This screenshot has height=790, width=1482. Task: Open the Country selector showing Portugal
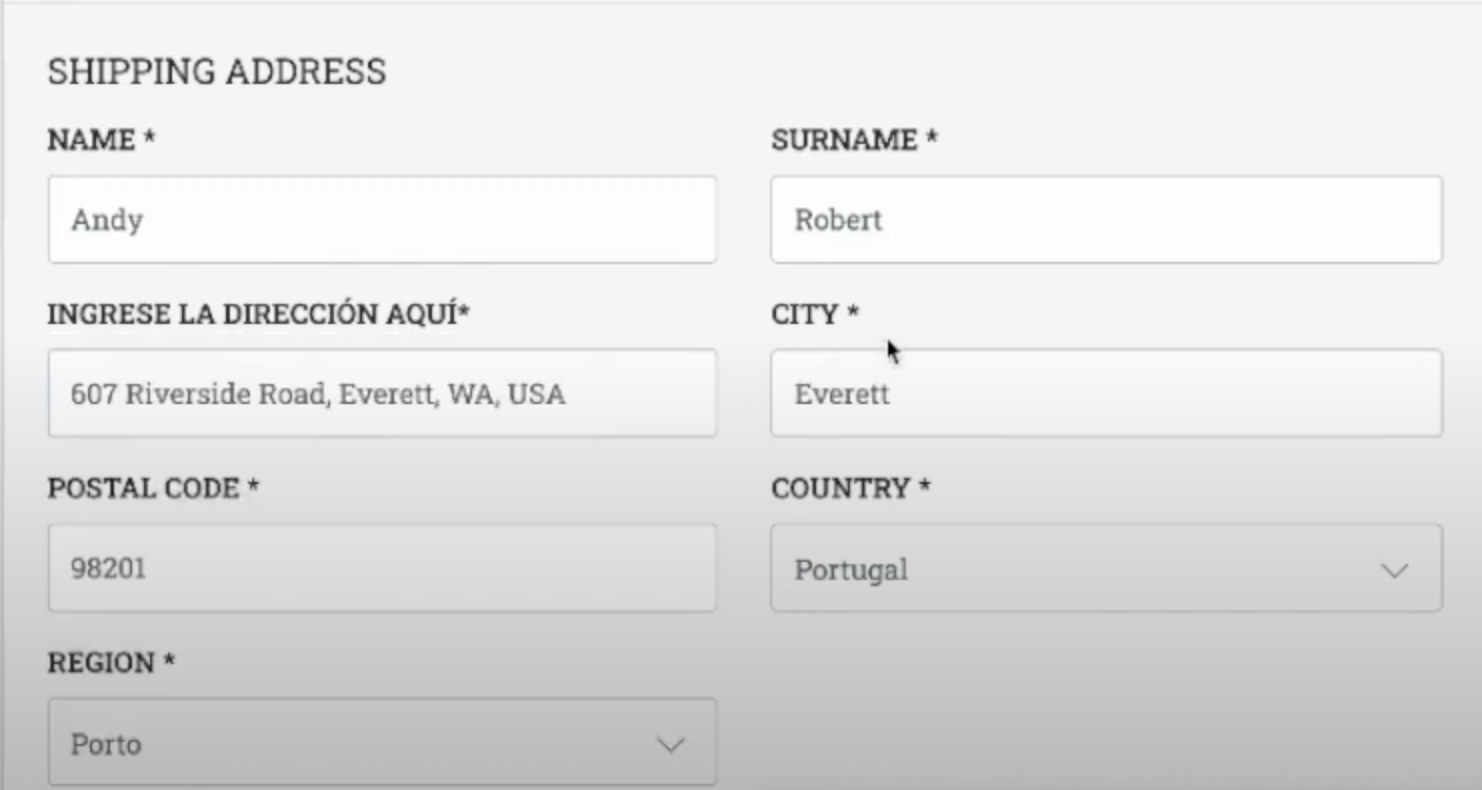1106,568
